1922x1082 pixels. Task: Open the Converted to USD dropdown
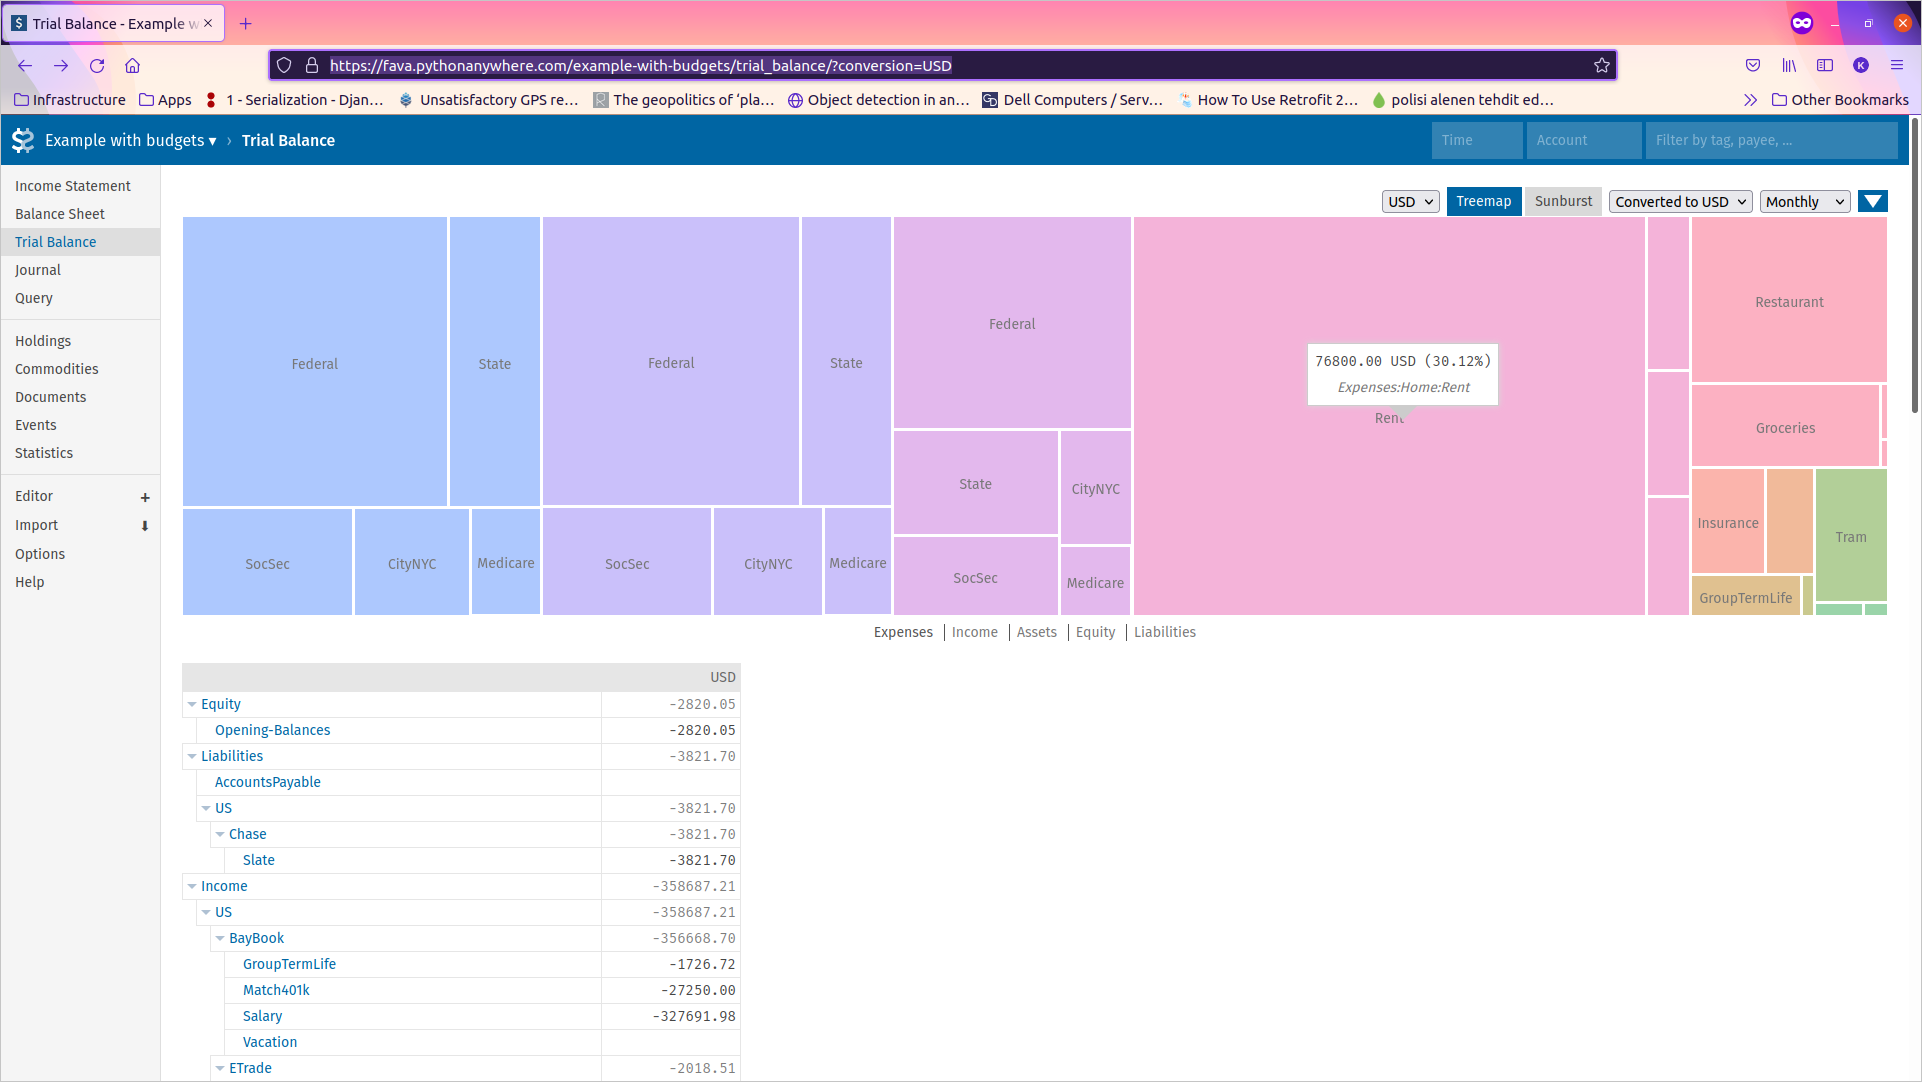coord(1680,201)
